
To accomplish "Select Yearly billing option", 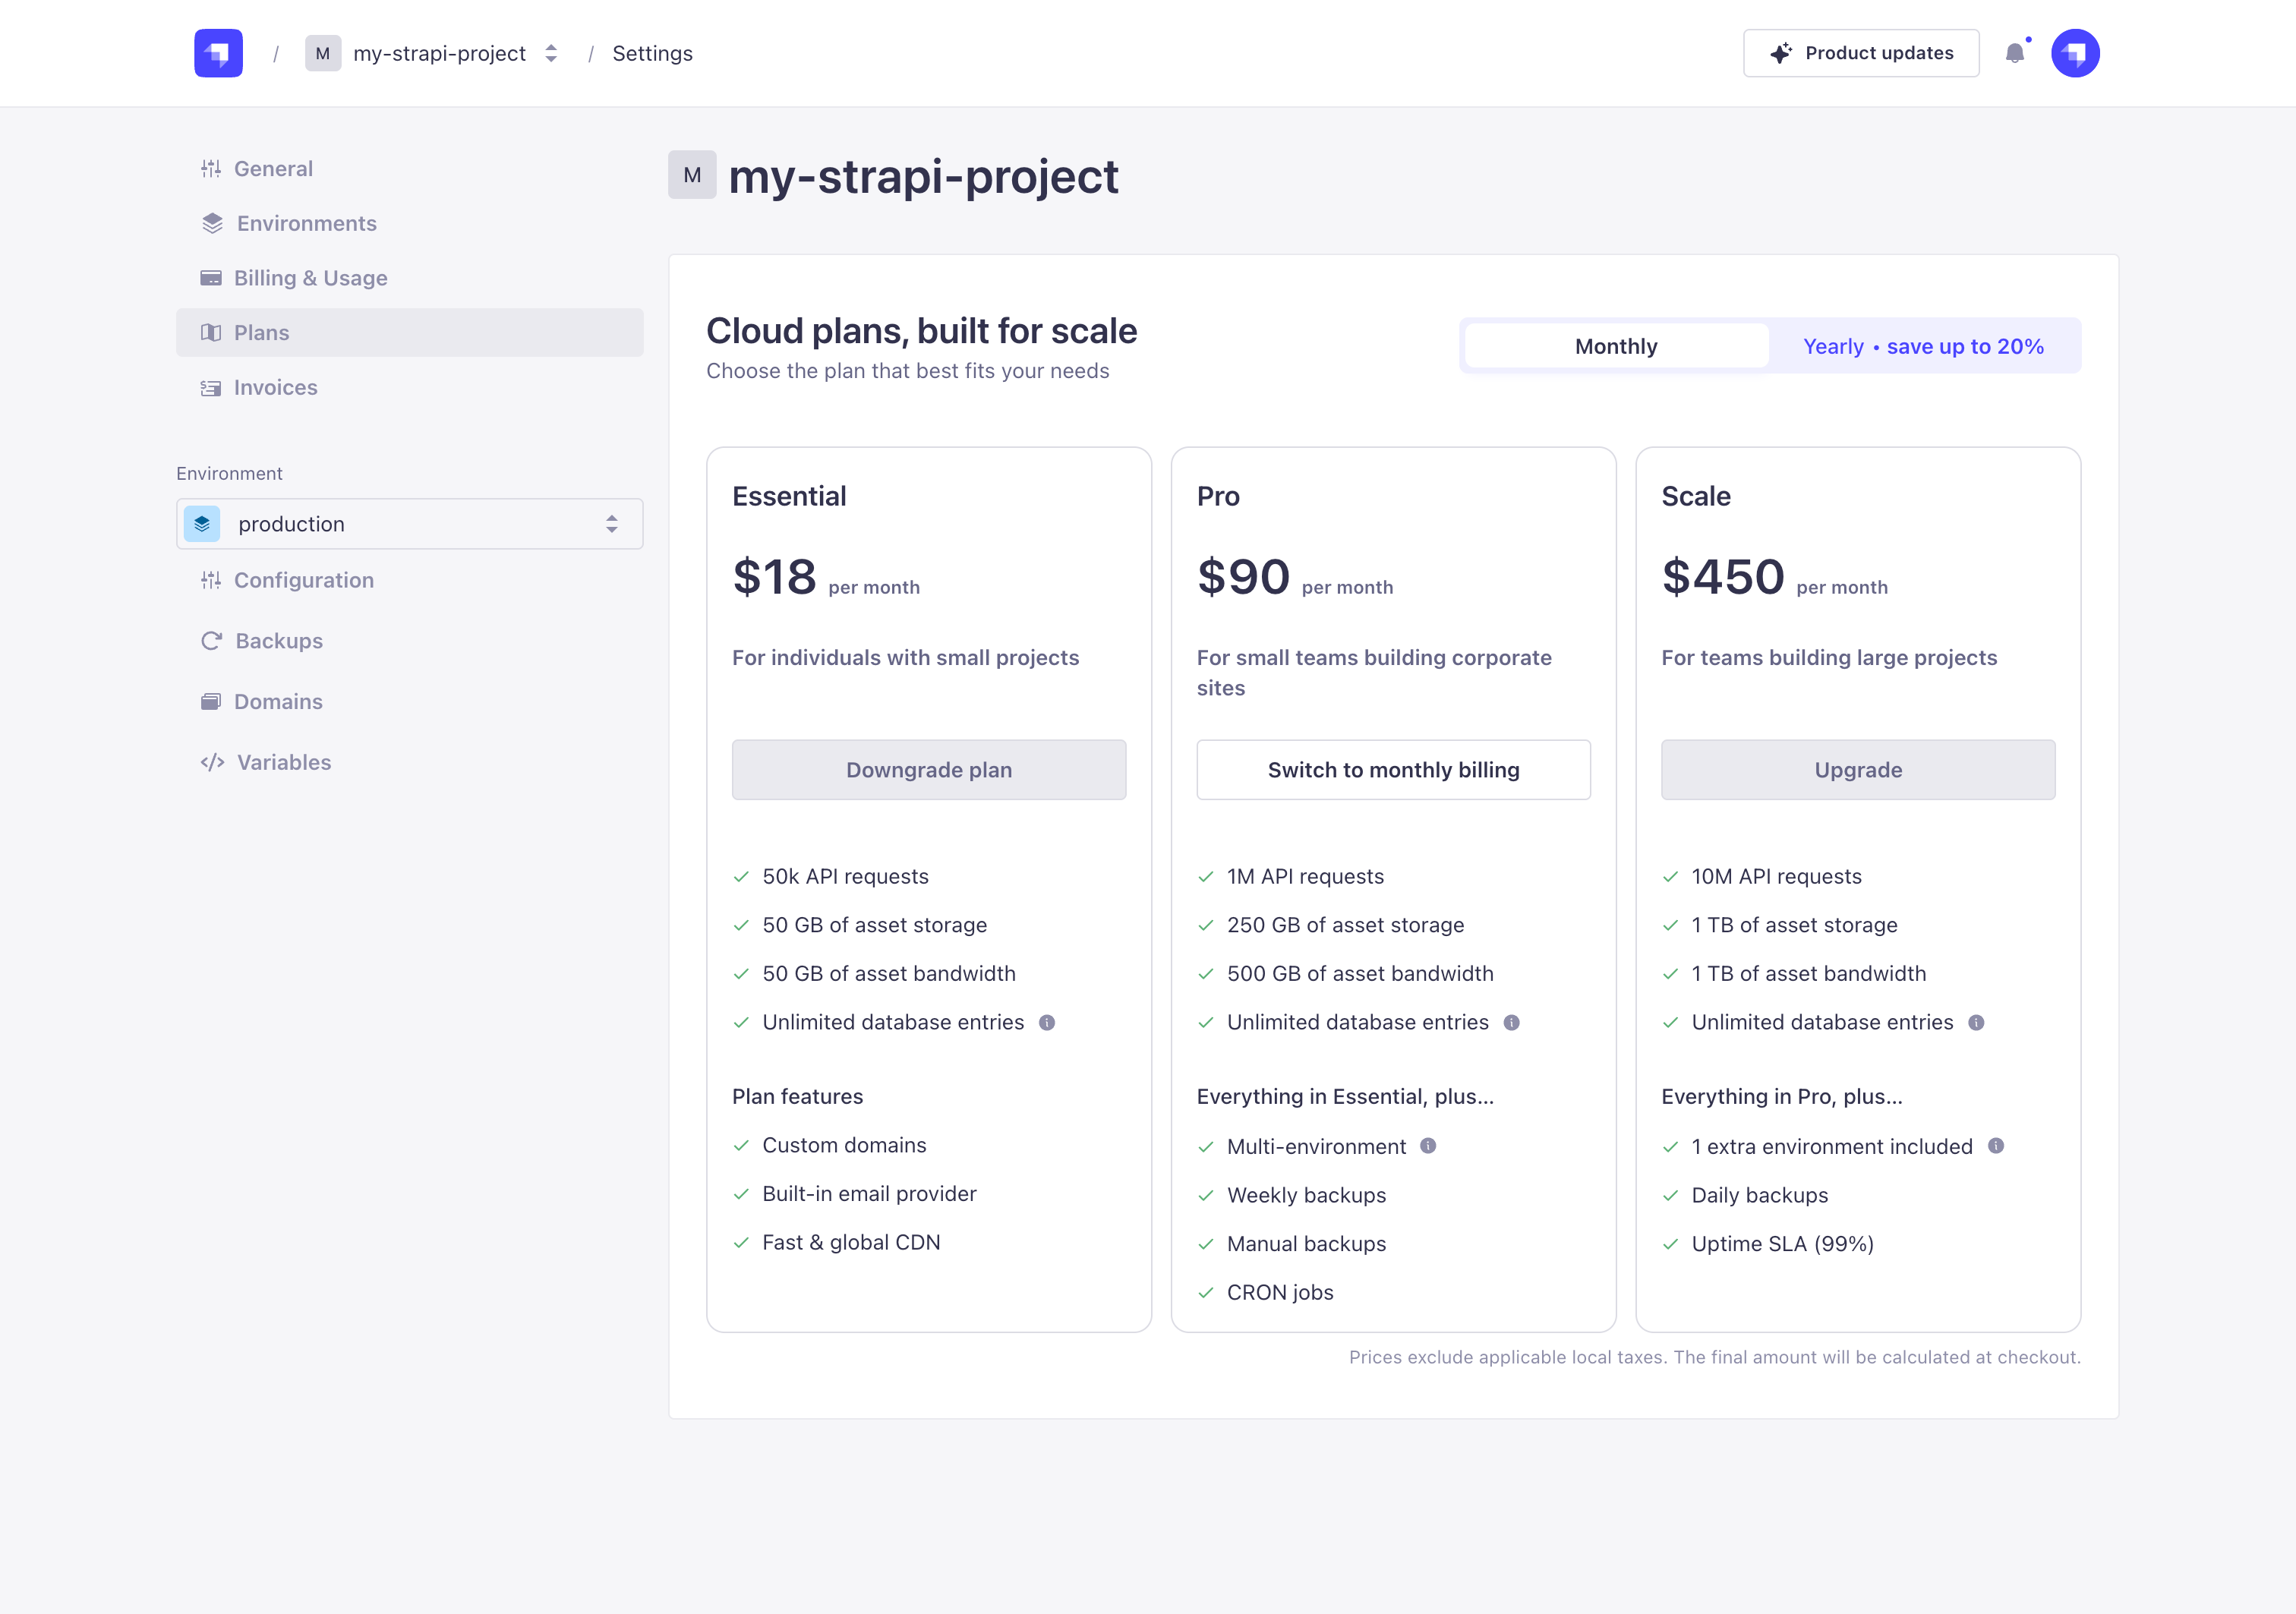I will (x=1923, y=346).
